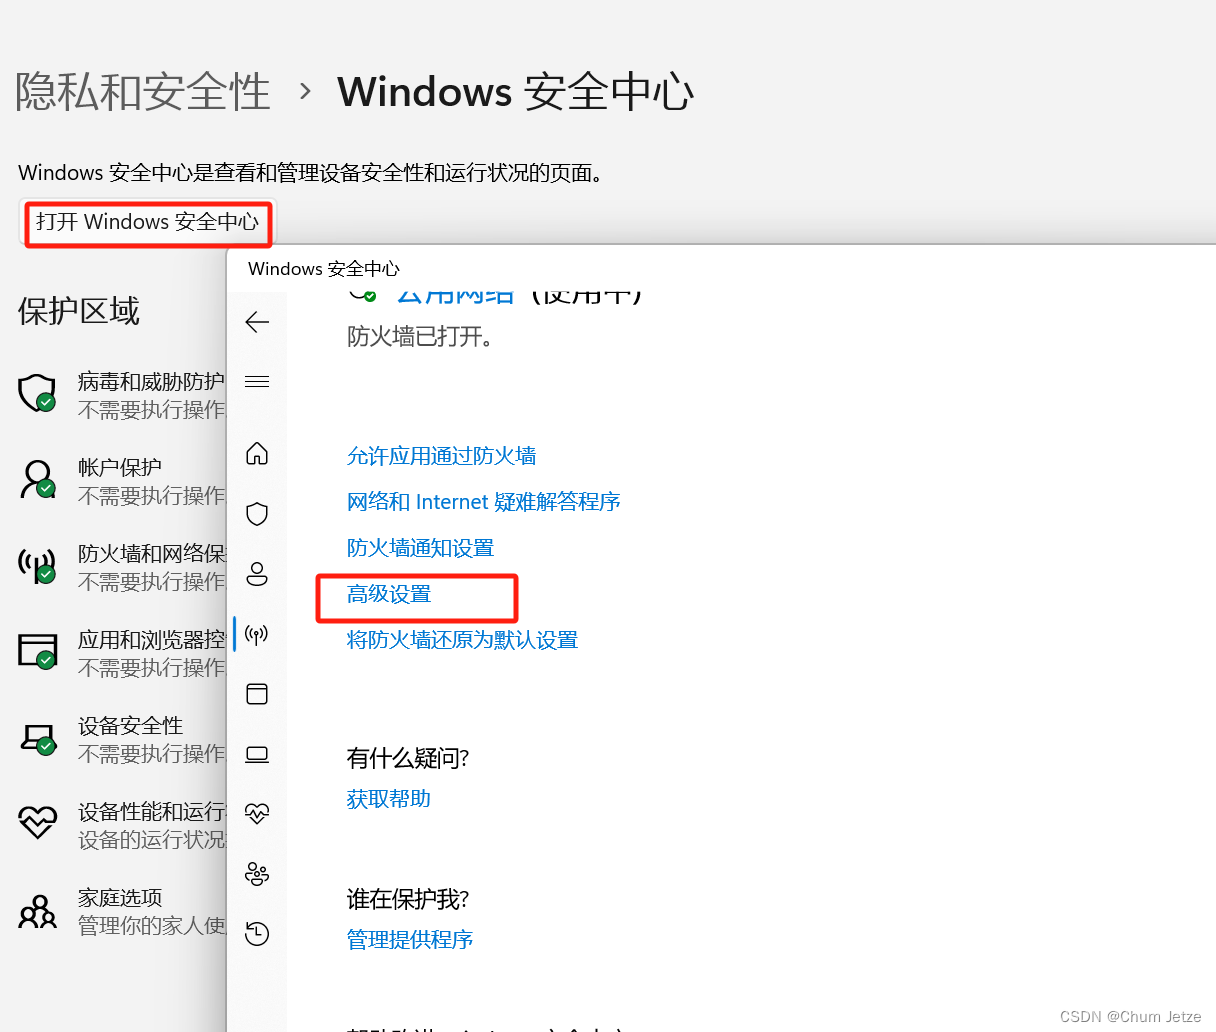Click the 防火墙已打开。 status text
This screenshot has height=1032, width=1216.
click(x=420, y=337)
